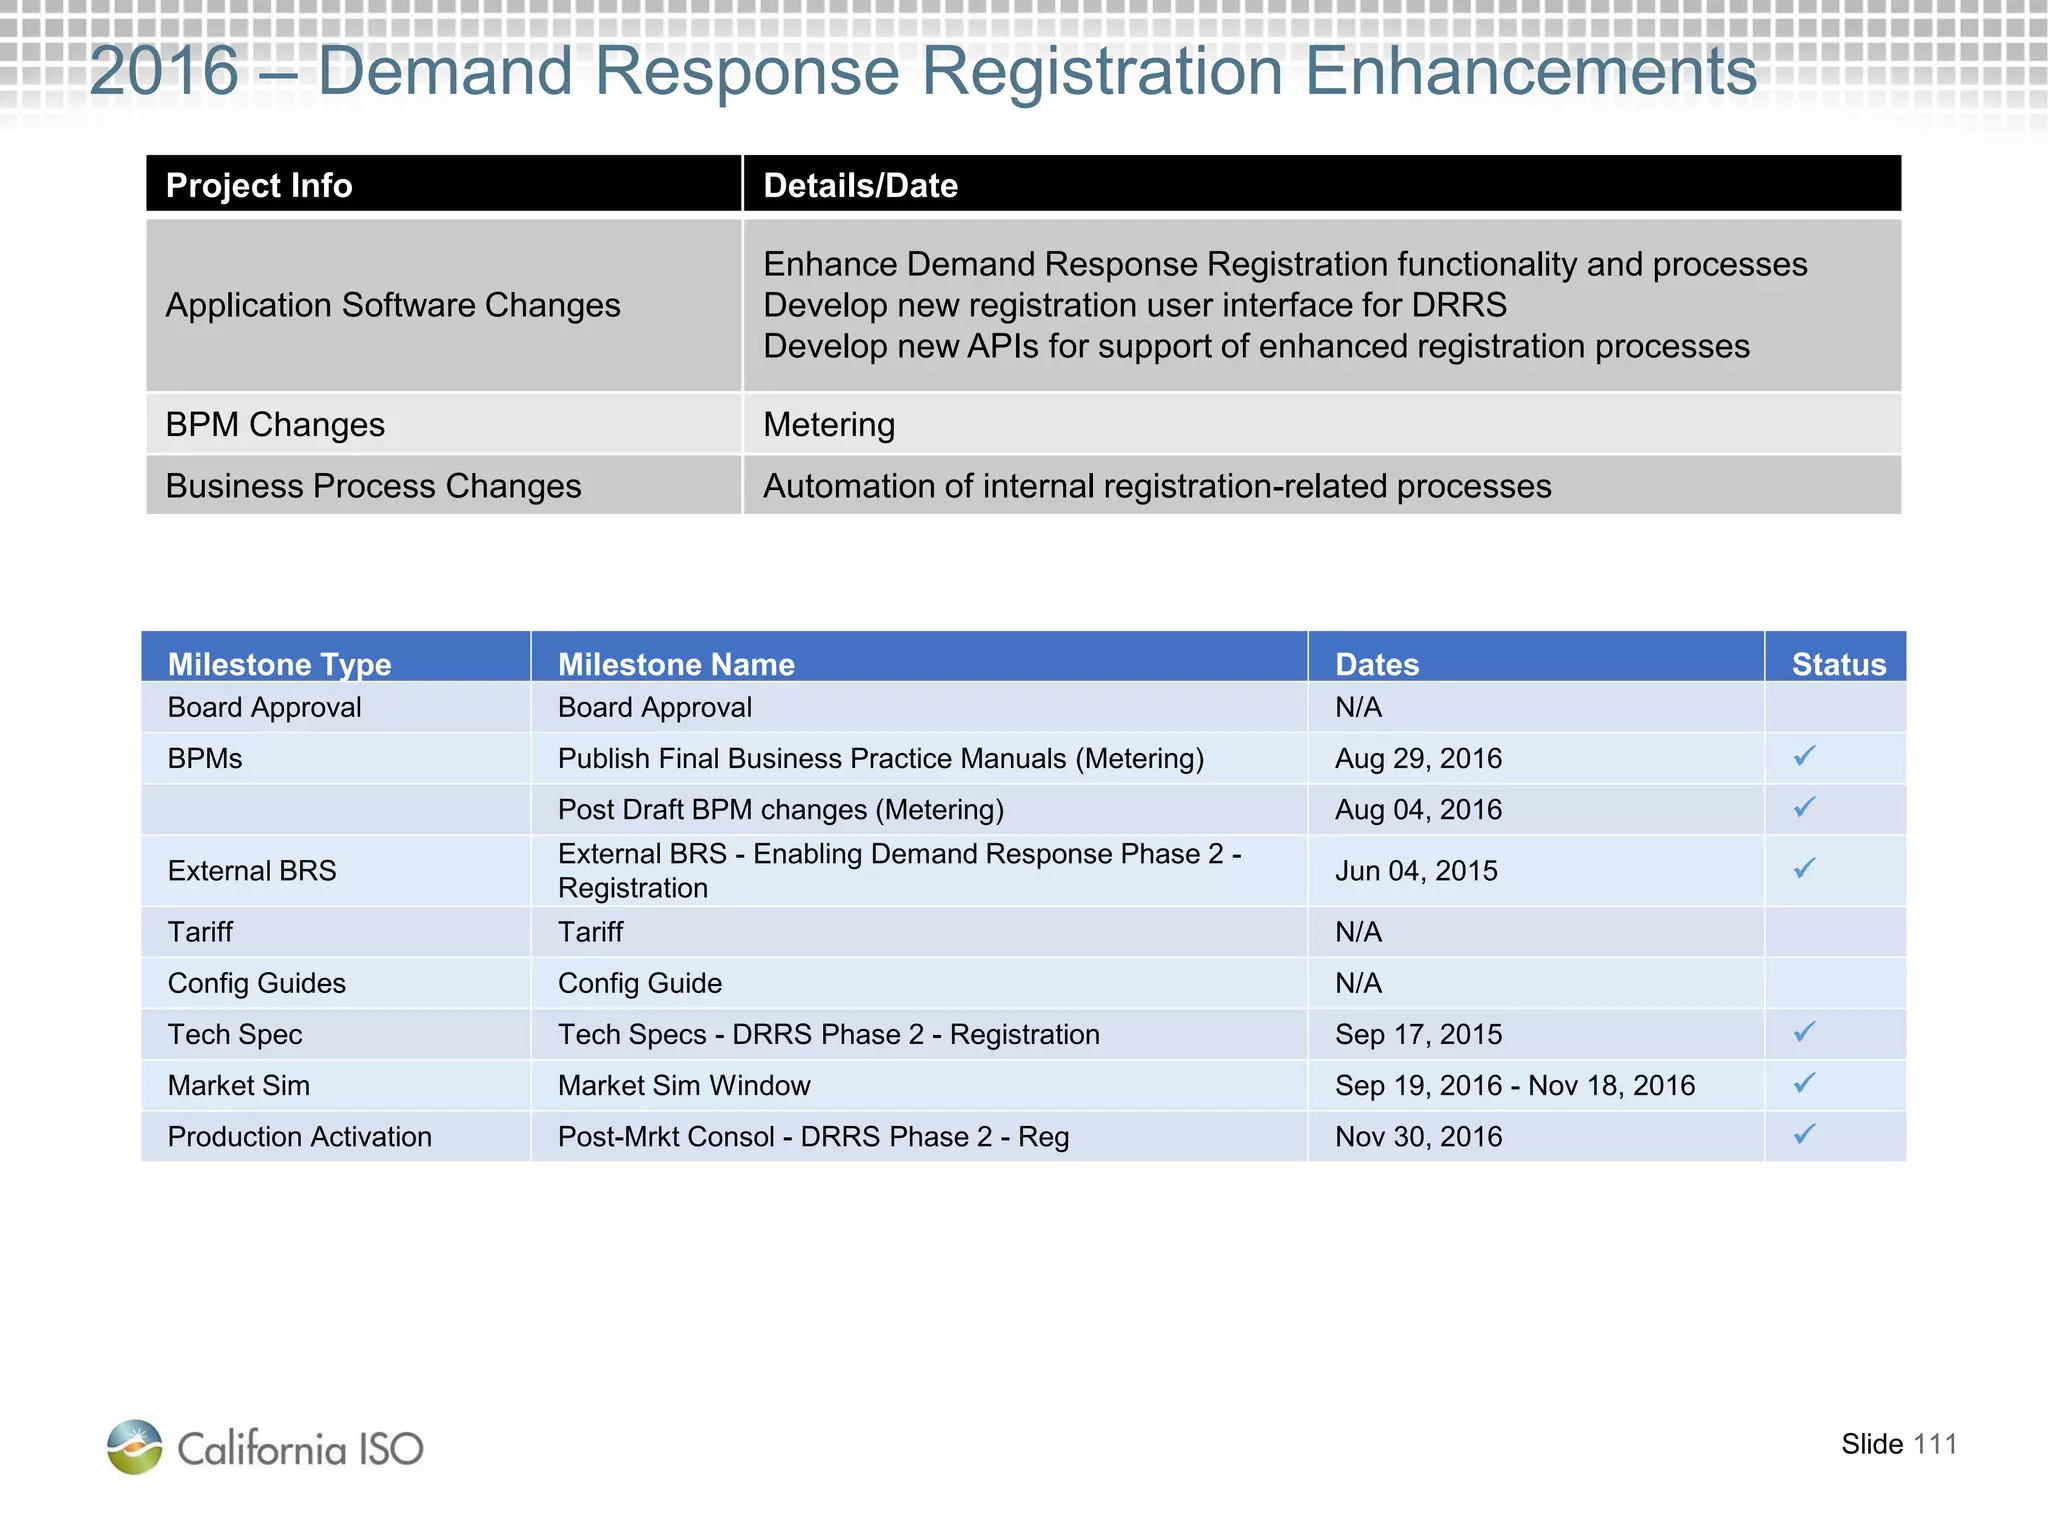Viewport: 2048px width, 1536px height.
Task: Click the 'Milestone Type' column header
Action: [336, 657]
